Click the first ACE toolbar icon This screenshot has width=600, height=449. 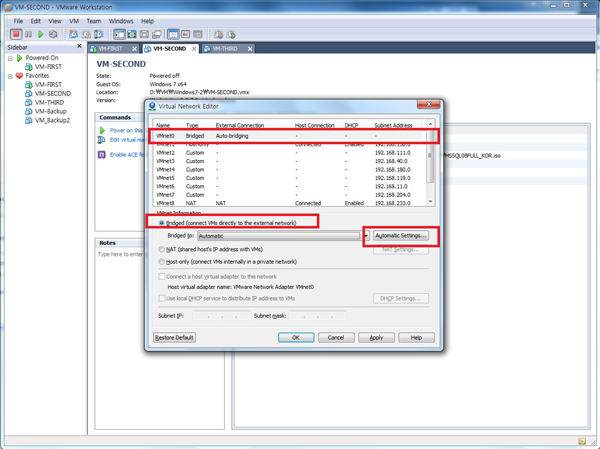[218, 34]
